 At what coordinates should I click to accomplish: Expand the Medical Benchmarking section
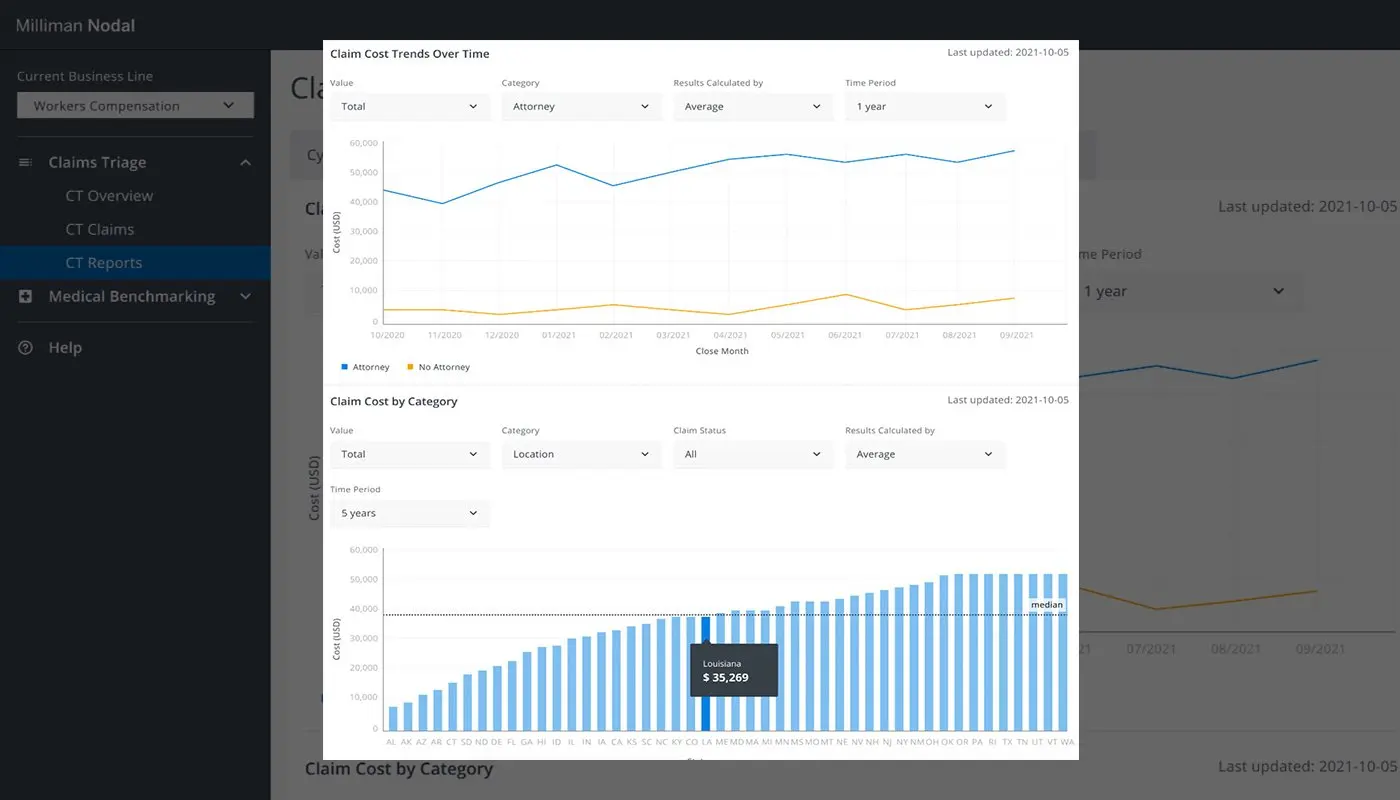pos(245,296)
